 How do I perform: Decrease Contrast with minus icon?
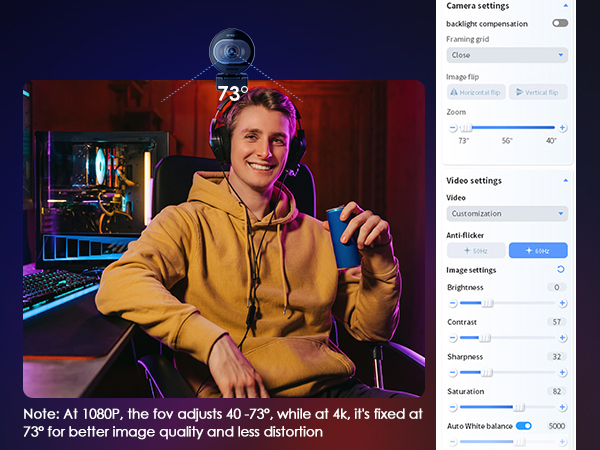(x=452, y=338)
